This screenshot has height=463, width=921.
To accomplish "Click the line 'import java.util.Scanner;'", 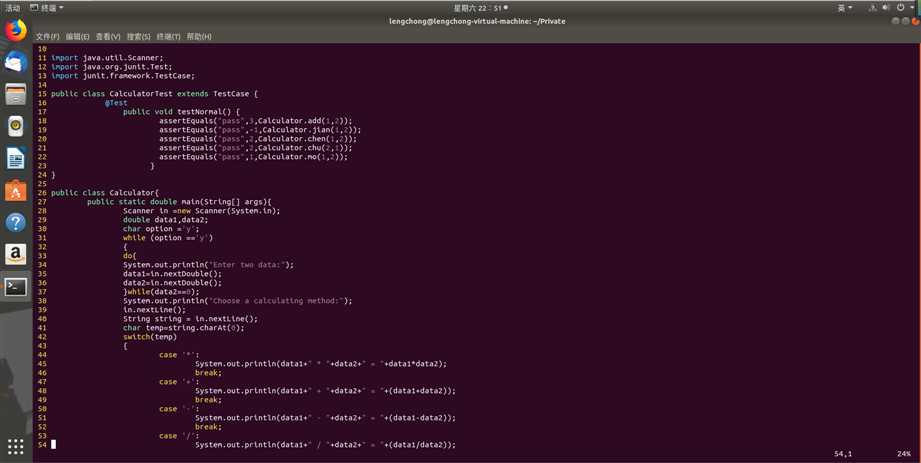I will [107, 58].
